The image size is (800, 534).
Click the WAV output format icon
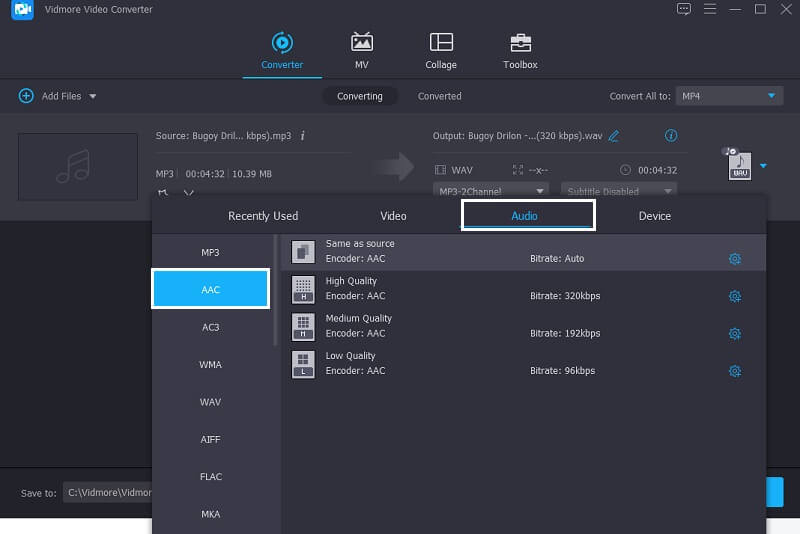739,165
